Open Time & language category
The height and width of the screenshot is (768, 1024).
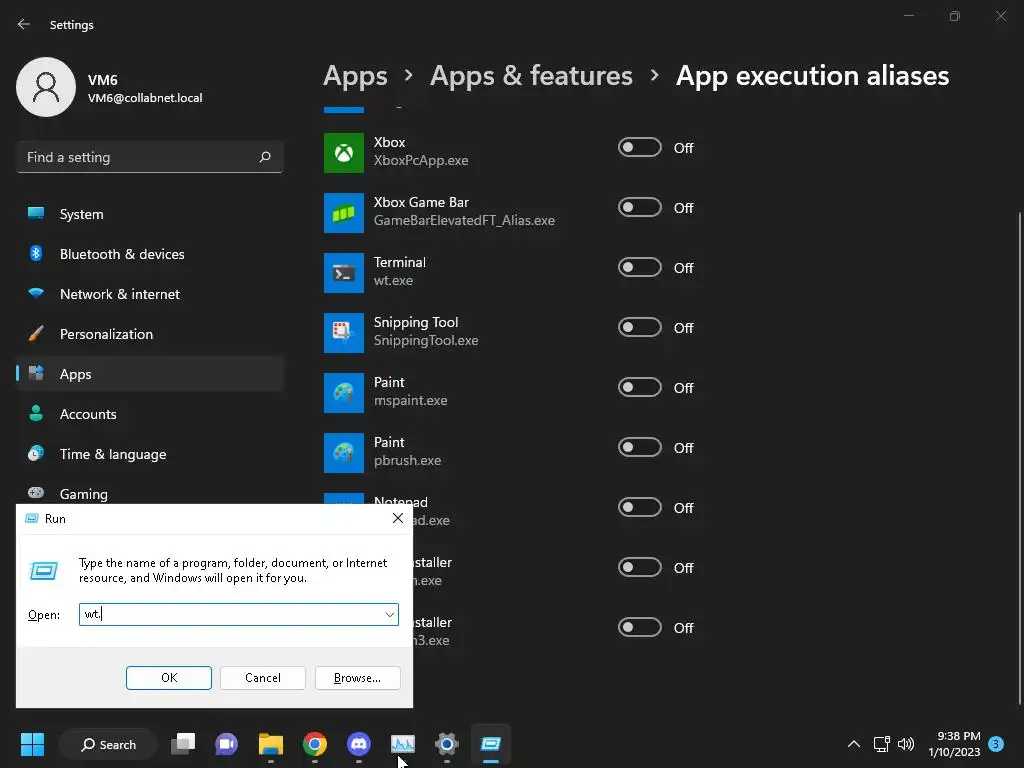(150, 454)
